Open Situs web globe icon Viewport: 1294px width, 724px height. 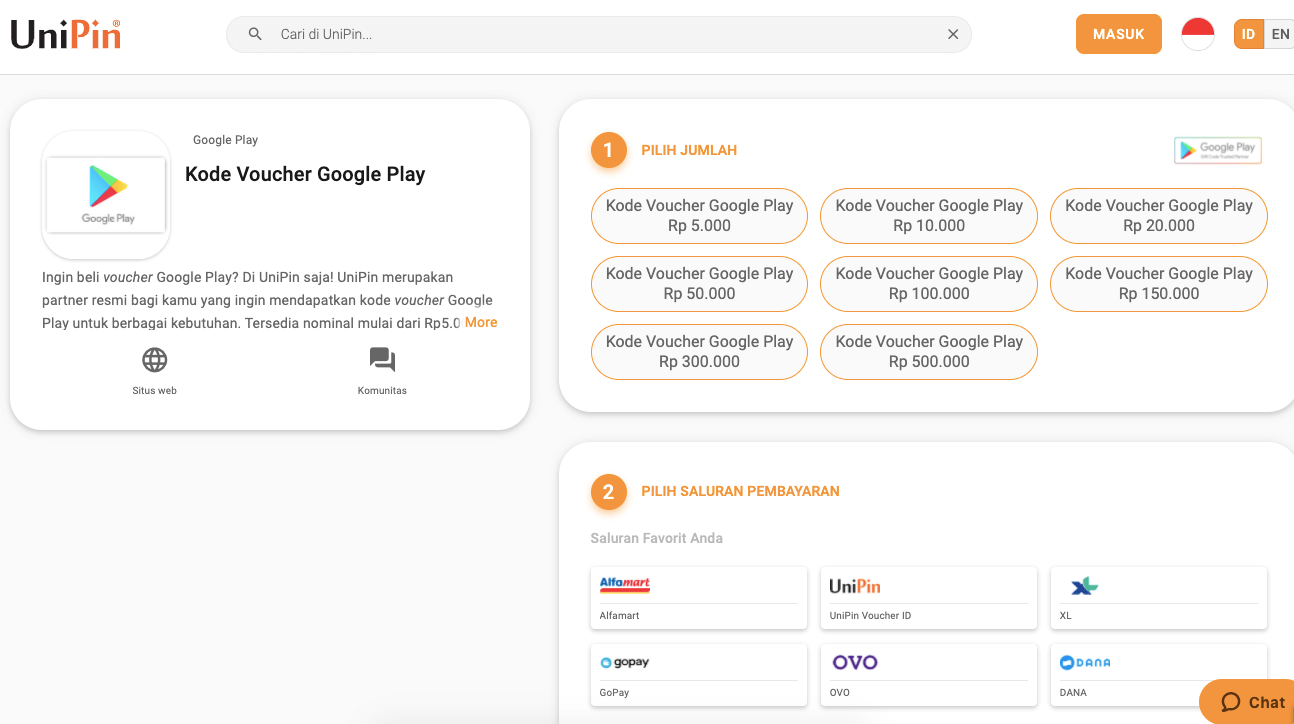154,360
